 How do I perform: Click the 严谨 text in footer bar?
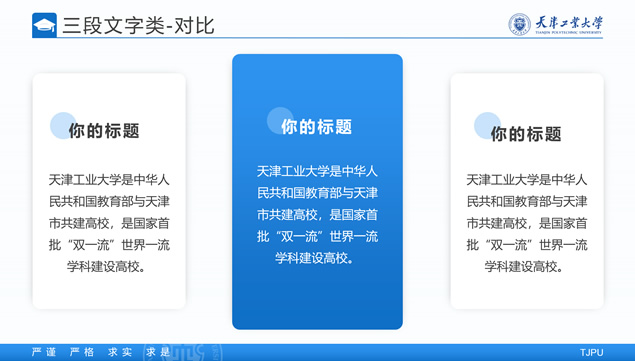coord(44,352)
